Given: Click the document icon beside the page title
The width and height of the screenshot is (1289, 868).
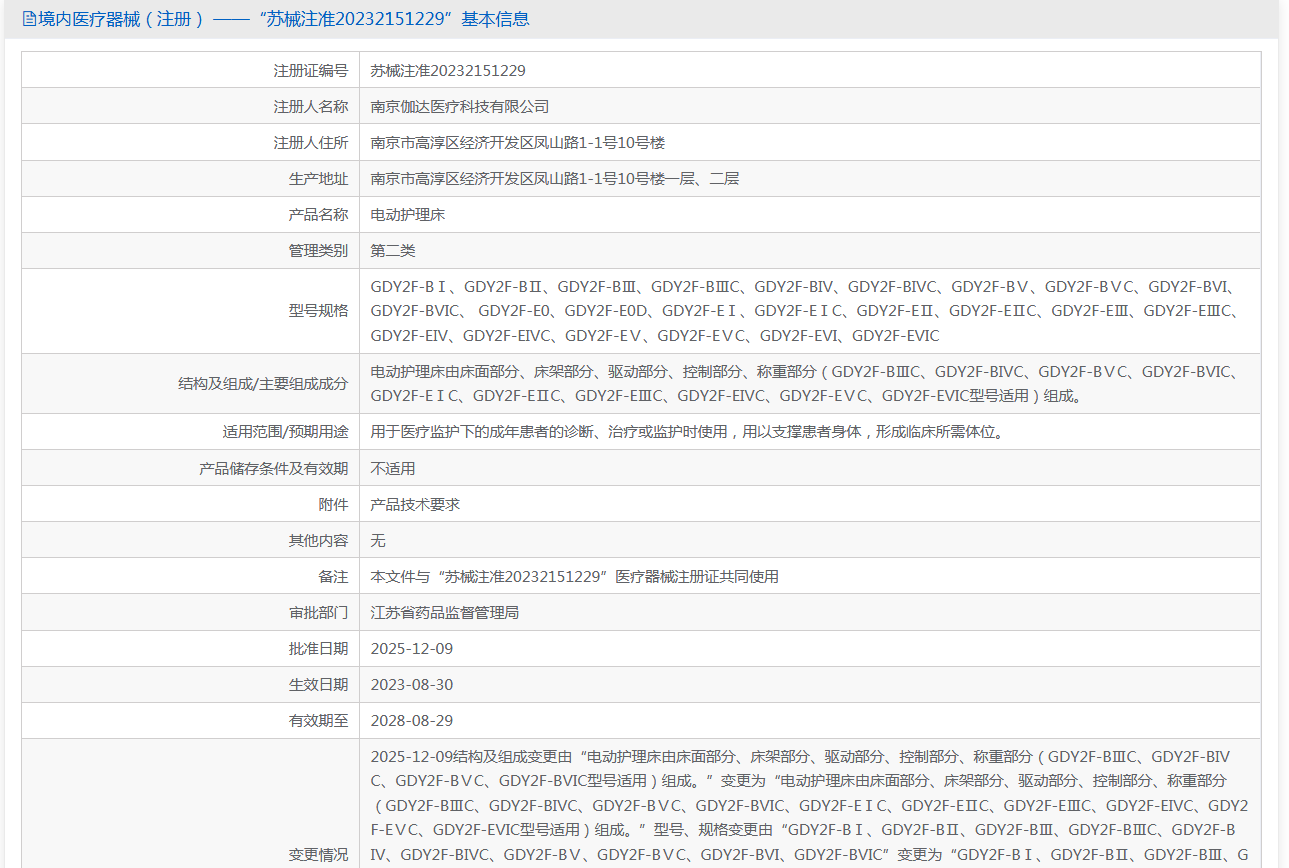Looking at the screenshot, I should (29, 19).
